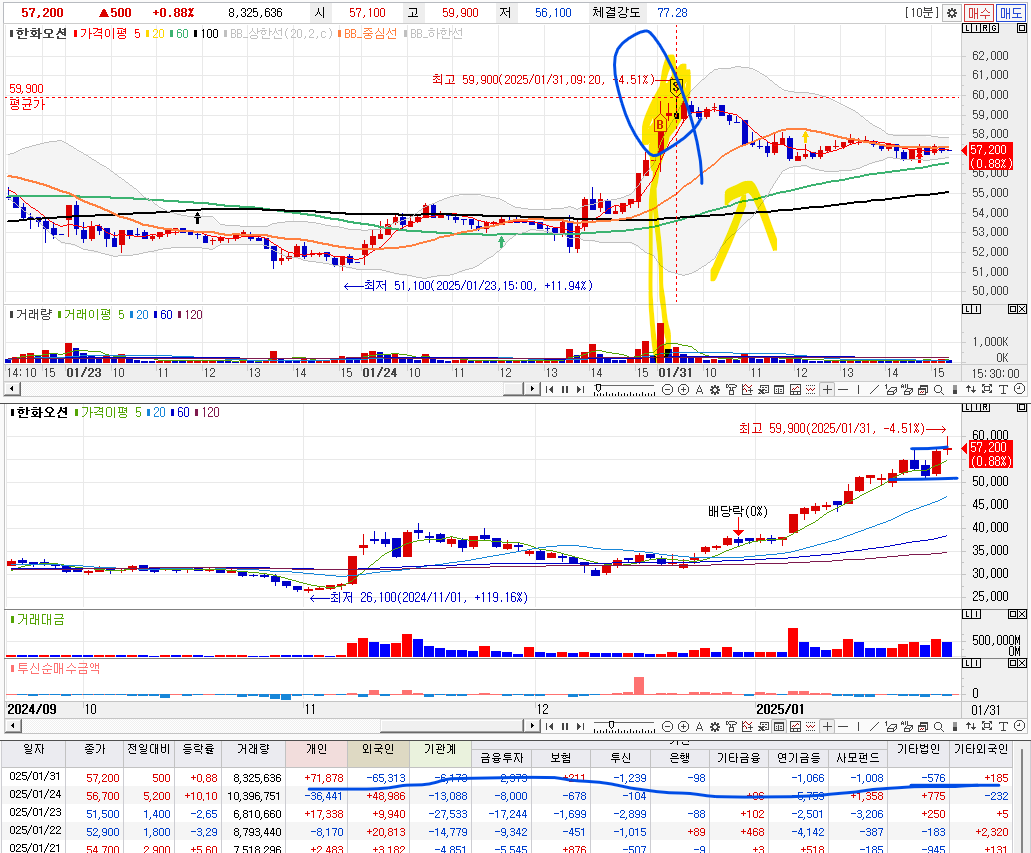1031x853 pixels.
Task: Select crosshair cursor tool in 10-minute chart toolbar
Action: tap(827, 389)
